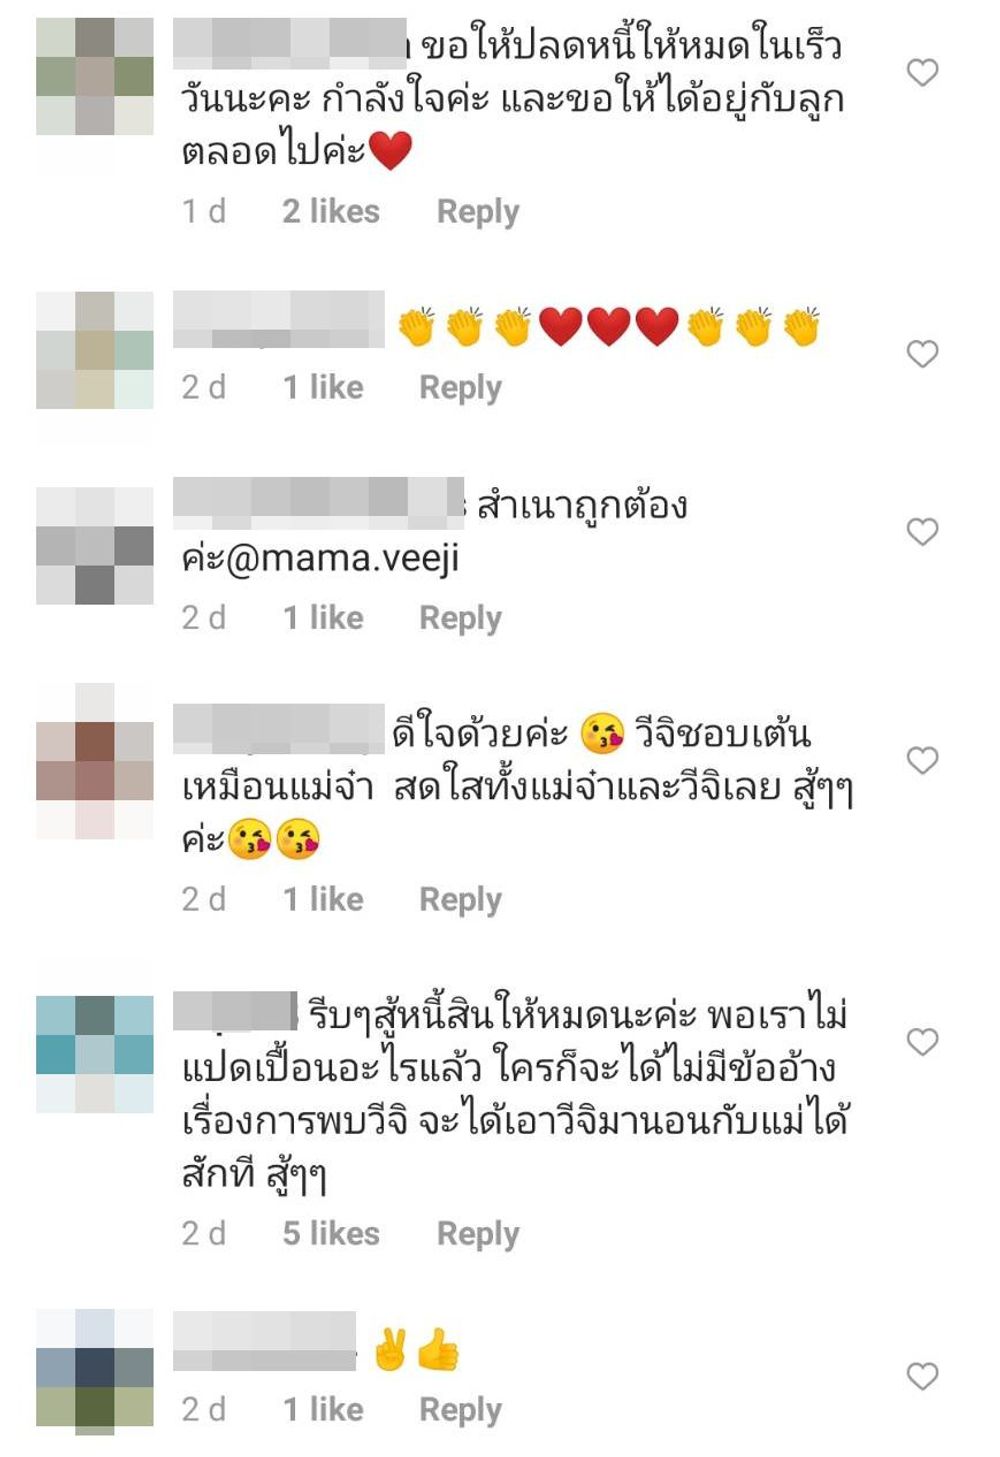Open the first commenter's profile picture

click(95, 76)
